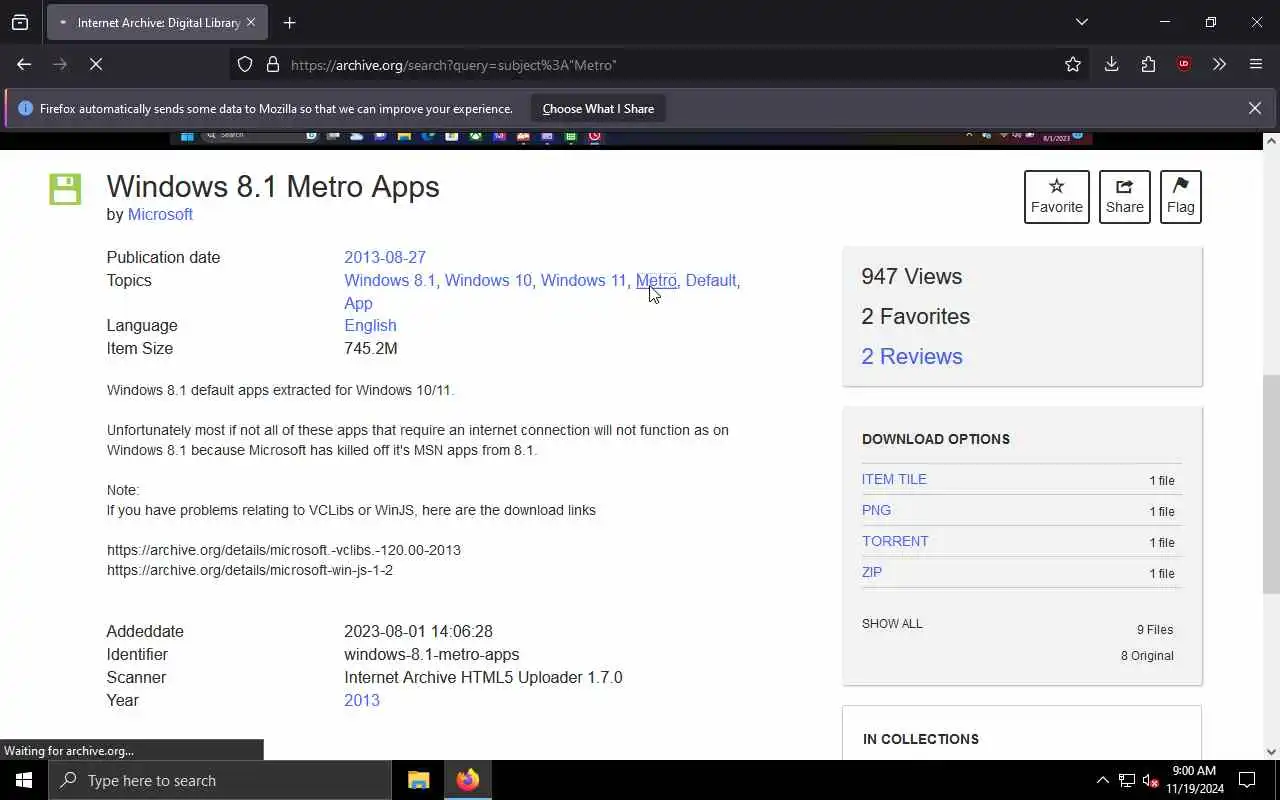Click the page vertical scrollbar thumb
The image size is (1280, 800).
pyautogui.click(x=1271, y=485)
